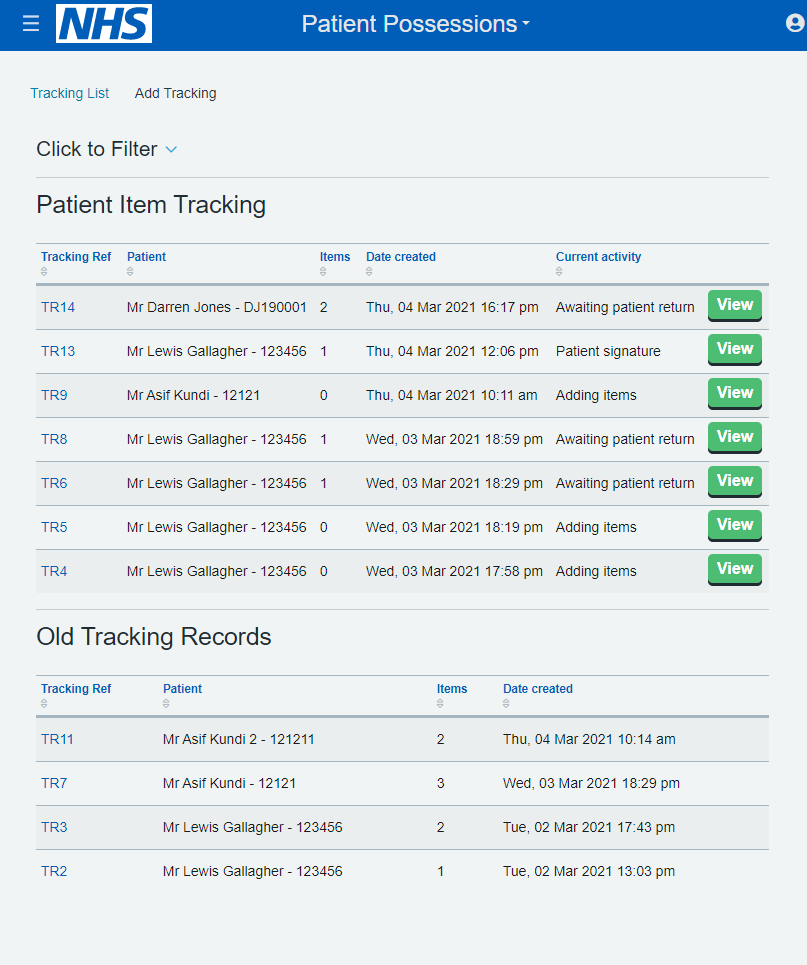The height and width of the screenshot is (965, 807).
Task: Open old record link TR11
Action: [x=57, y=739]
